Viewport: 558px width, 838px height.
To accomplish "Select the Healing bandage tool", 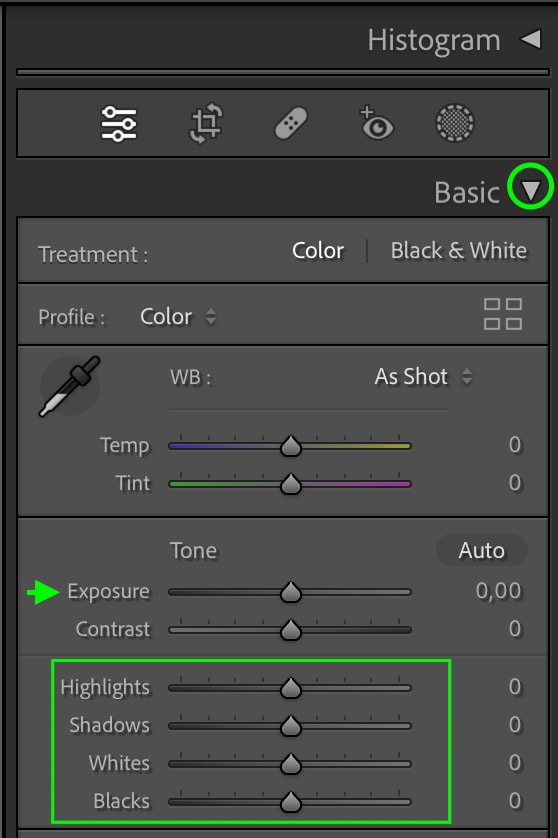I will 291,123.
